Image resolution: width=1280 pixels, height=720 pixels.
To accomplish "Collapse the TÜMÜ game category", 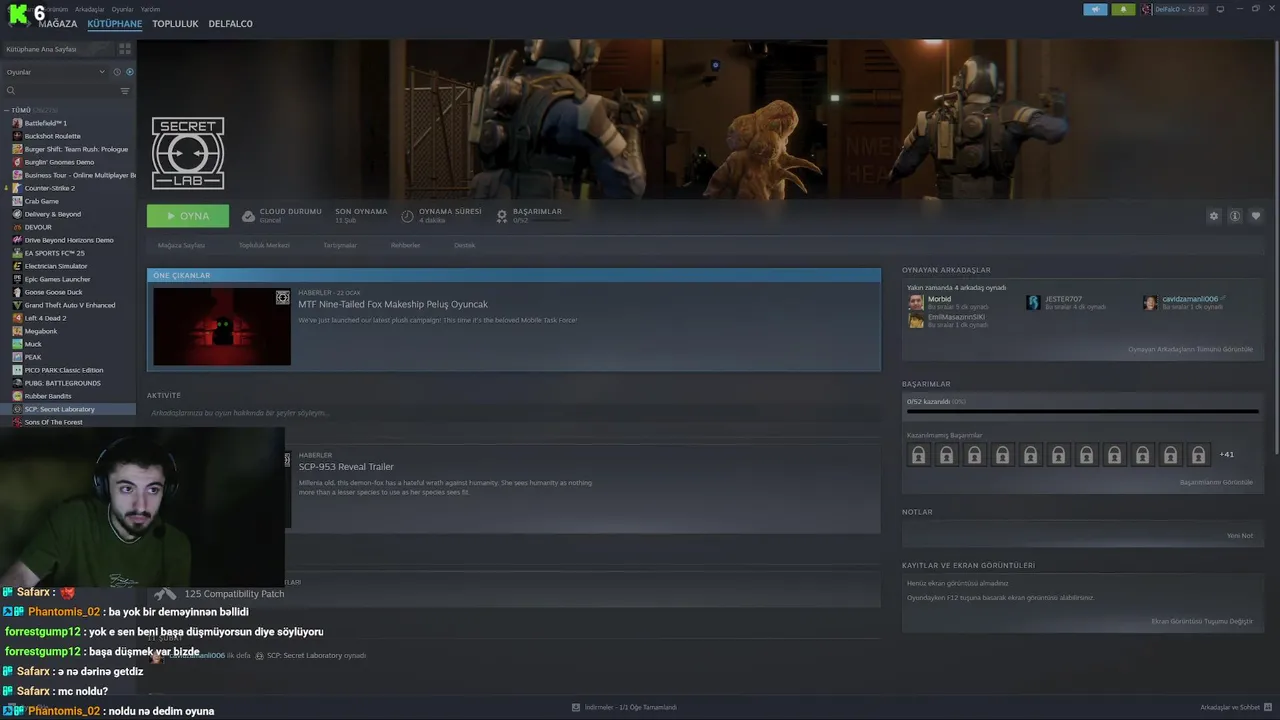I will [7, 110].
